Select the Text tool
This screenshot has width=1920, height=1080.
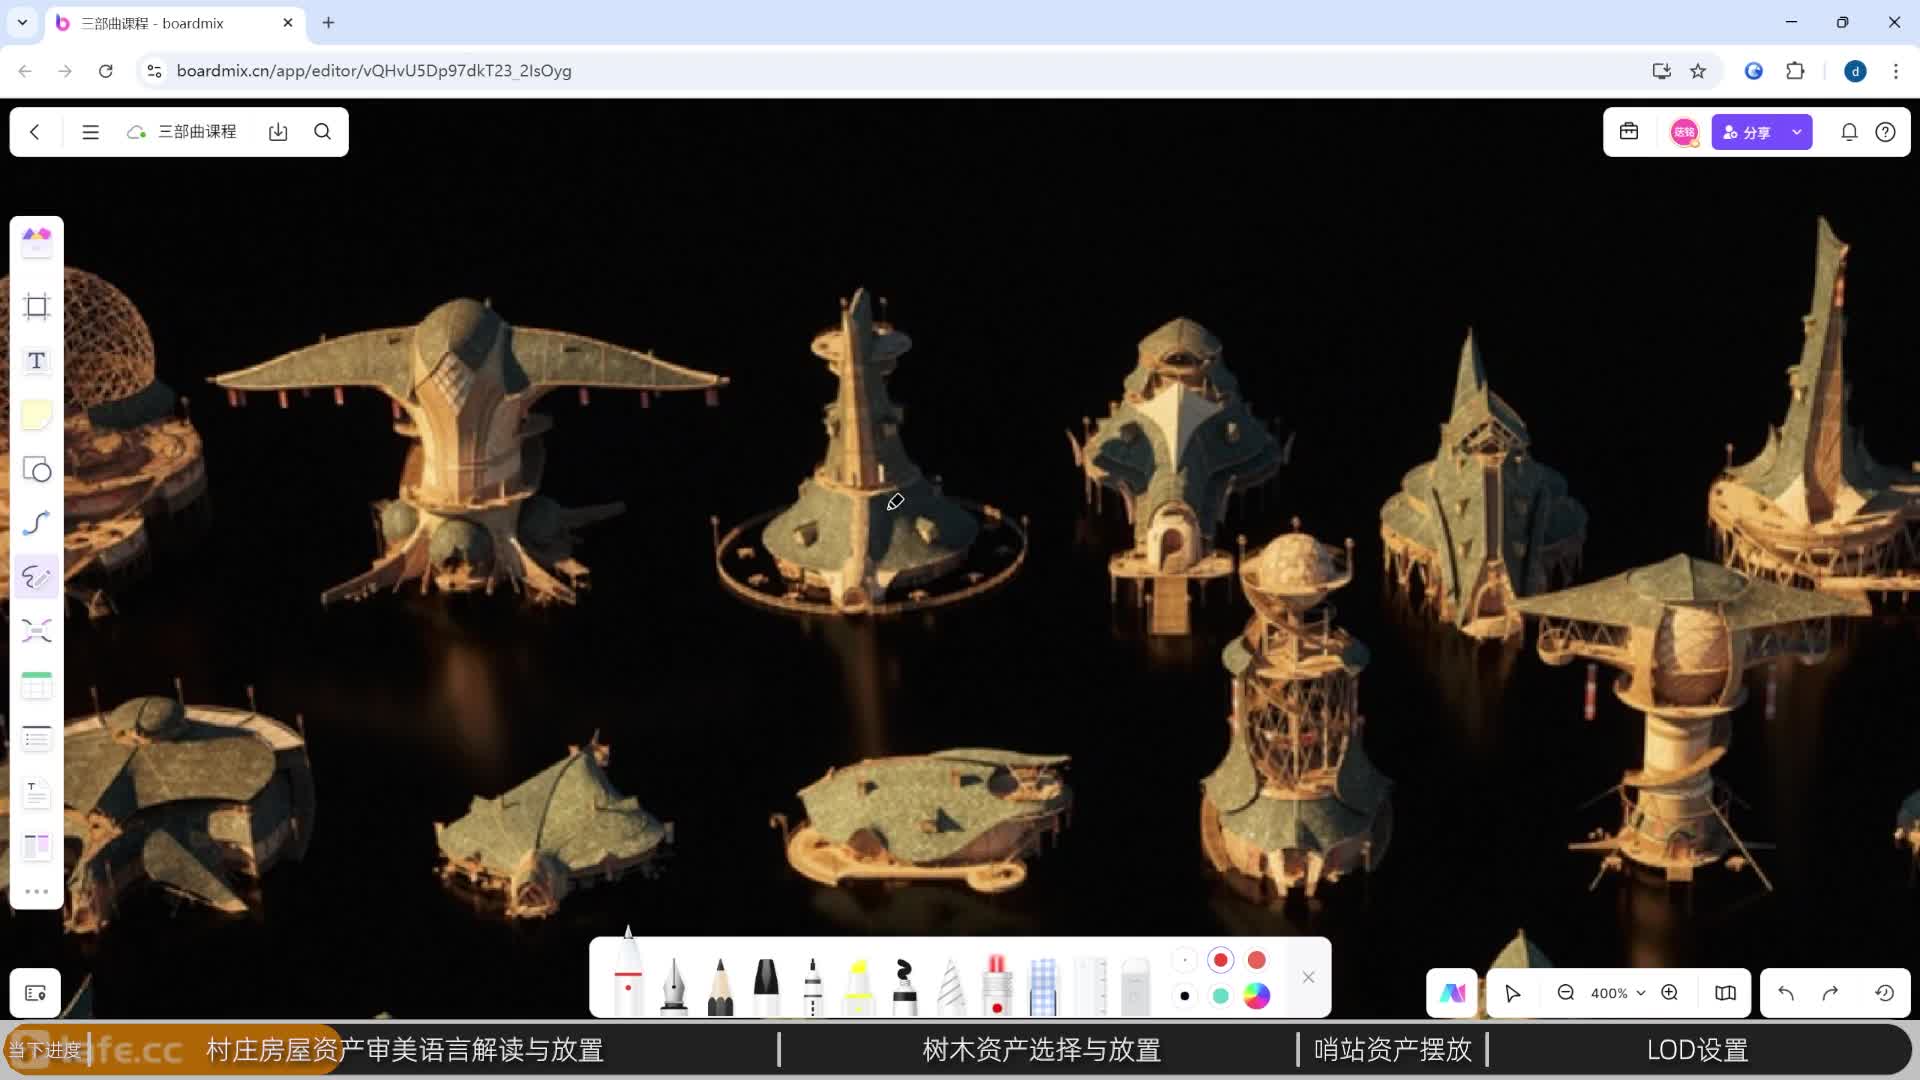click(37, 361)
